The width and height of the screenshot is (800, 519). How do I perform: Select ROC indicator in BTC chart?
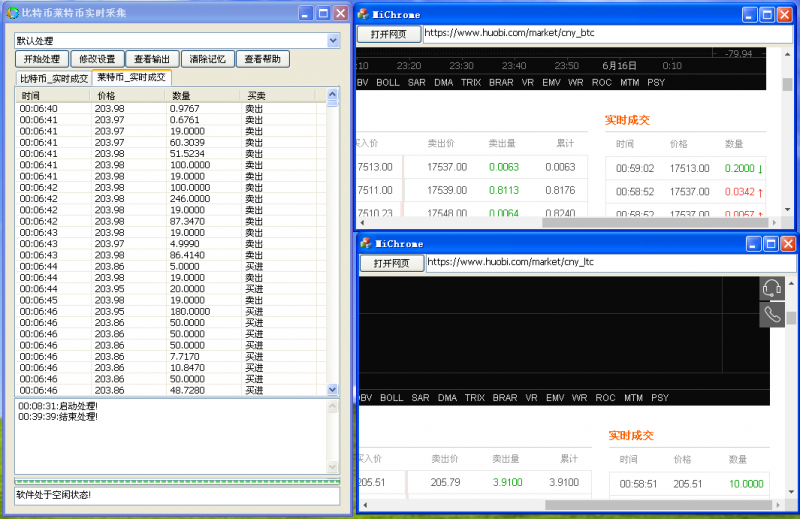pyautogui.click(x=602, y=82)
